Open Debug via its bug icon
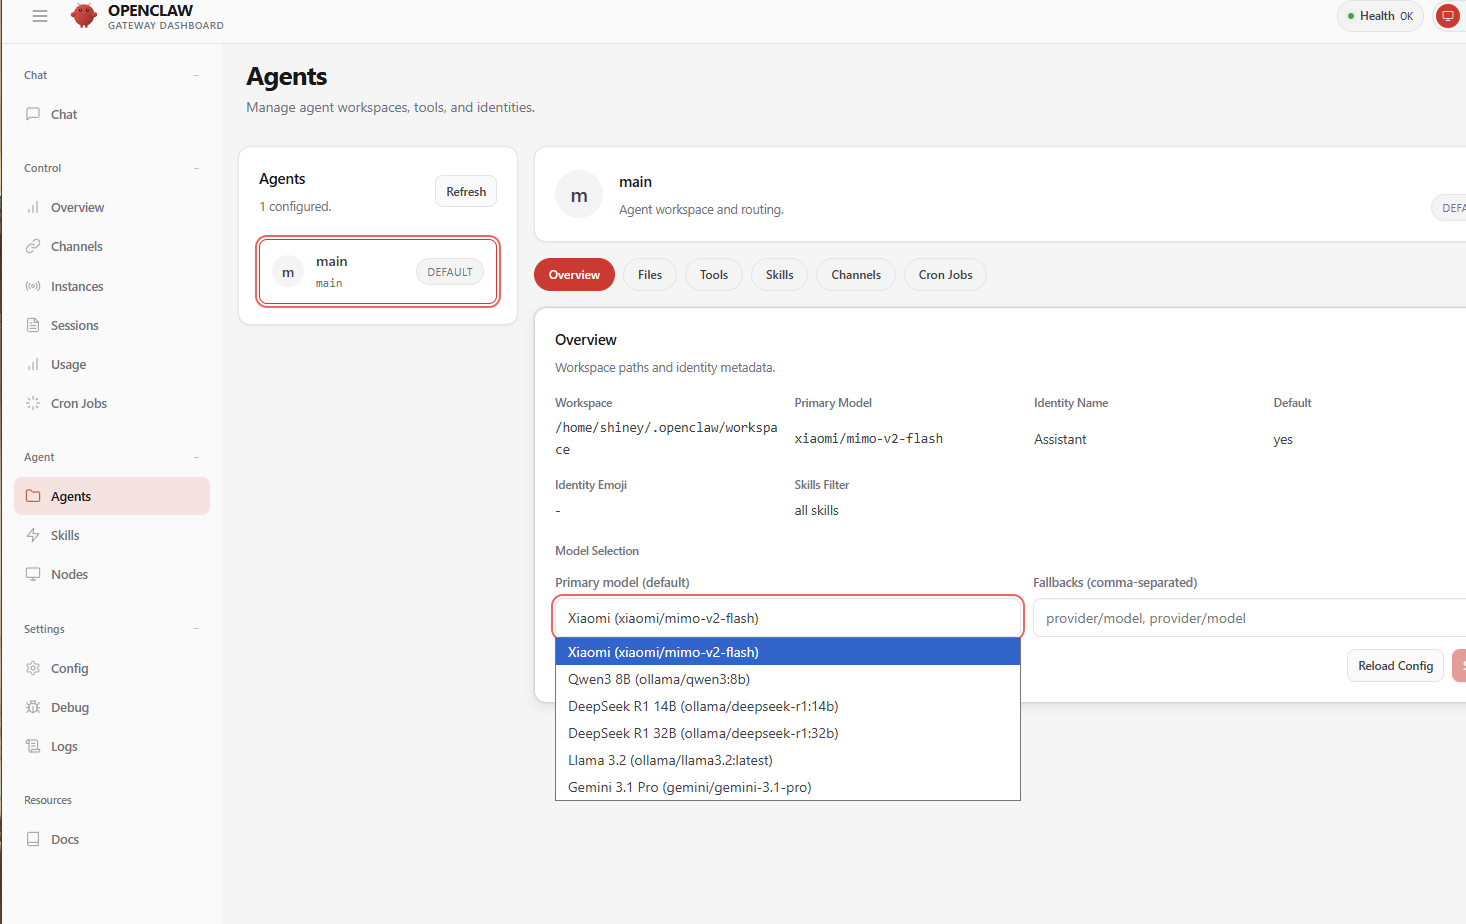 point(33,707)
